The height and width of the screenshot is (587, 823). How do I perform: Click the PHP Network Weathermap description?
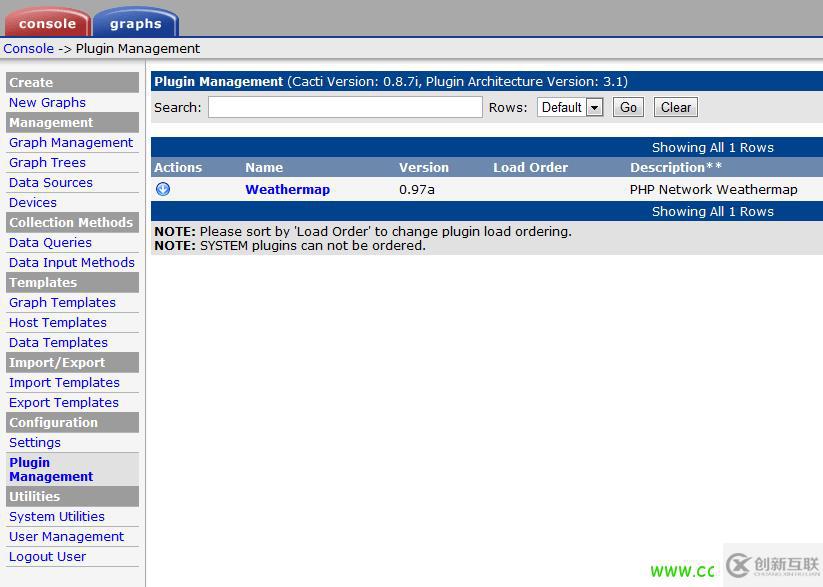click(713, 190)
